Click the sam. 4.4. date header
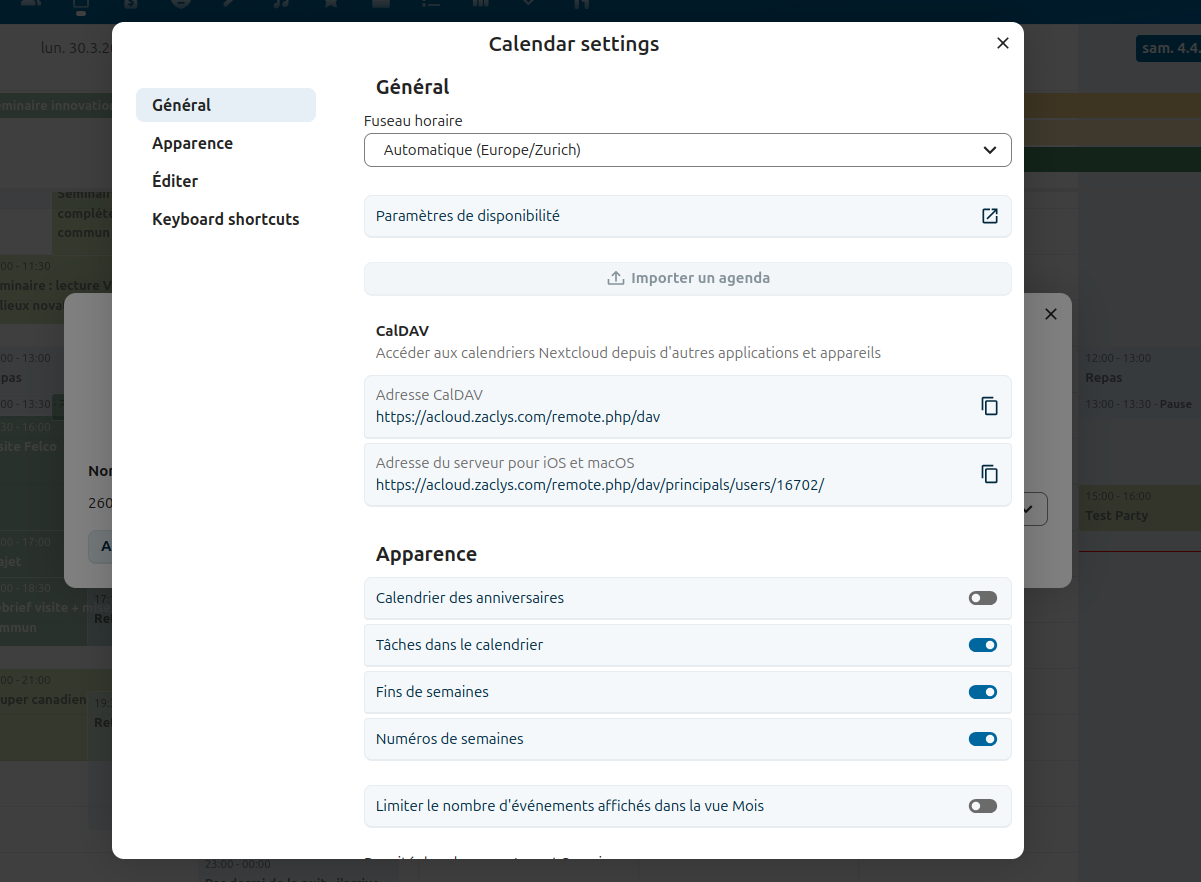Viewport: 1201px width, 882px height. 1166,48
